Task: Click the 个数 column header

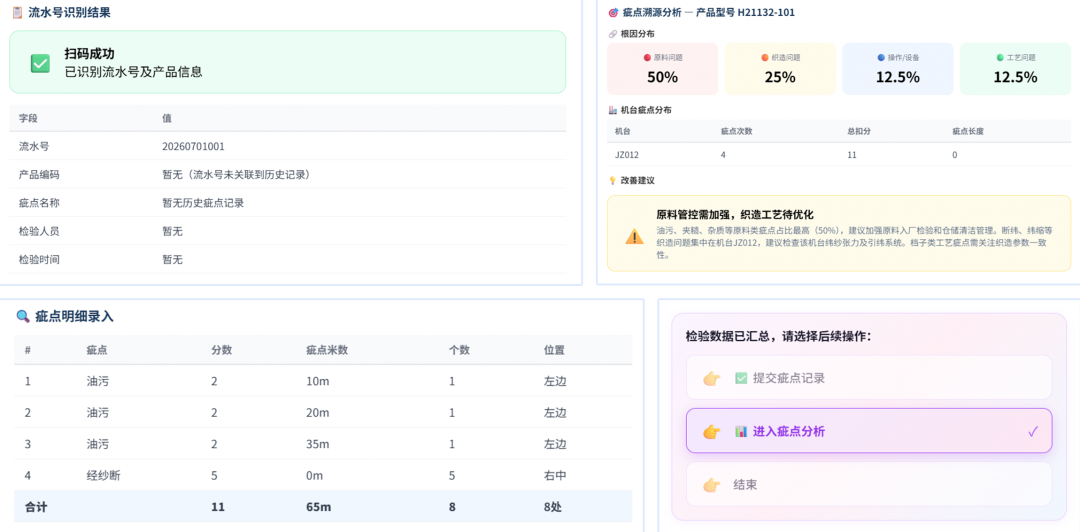Action: [459, 350]
